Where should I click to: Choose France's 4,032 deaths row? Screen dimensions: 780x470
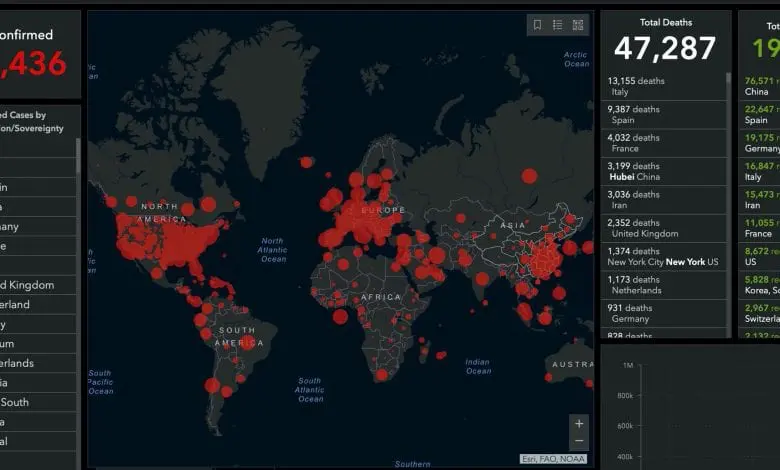[665, 143]
